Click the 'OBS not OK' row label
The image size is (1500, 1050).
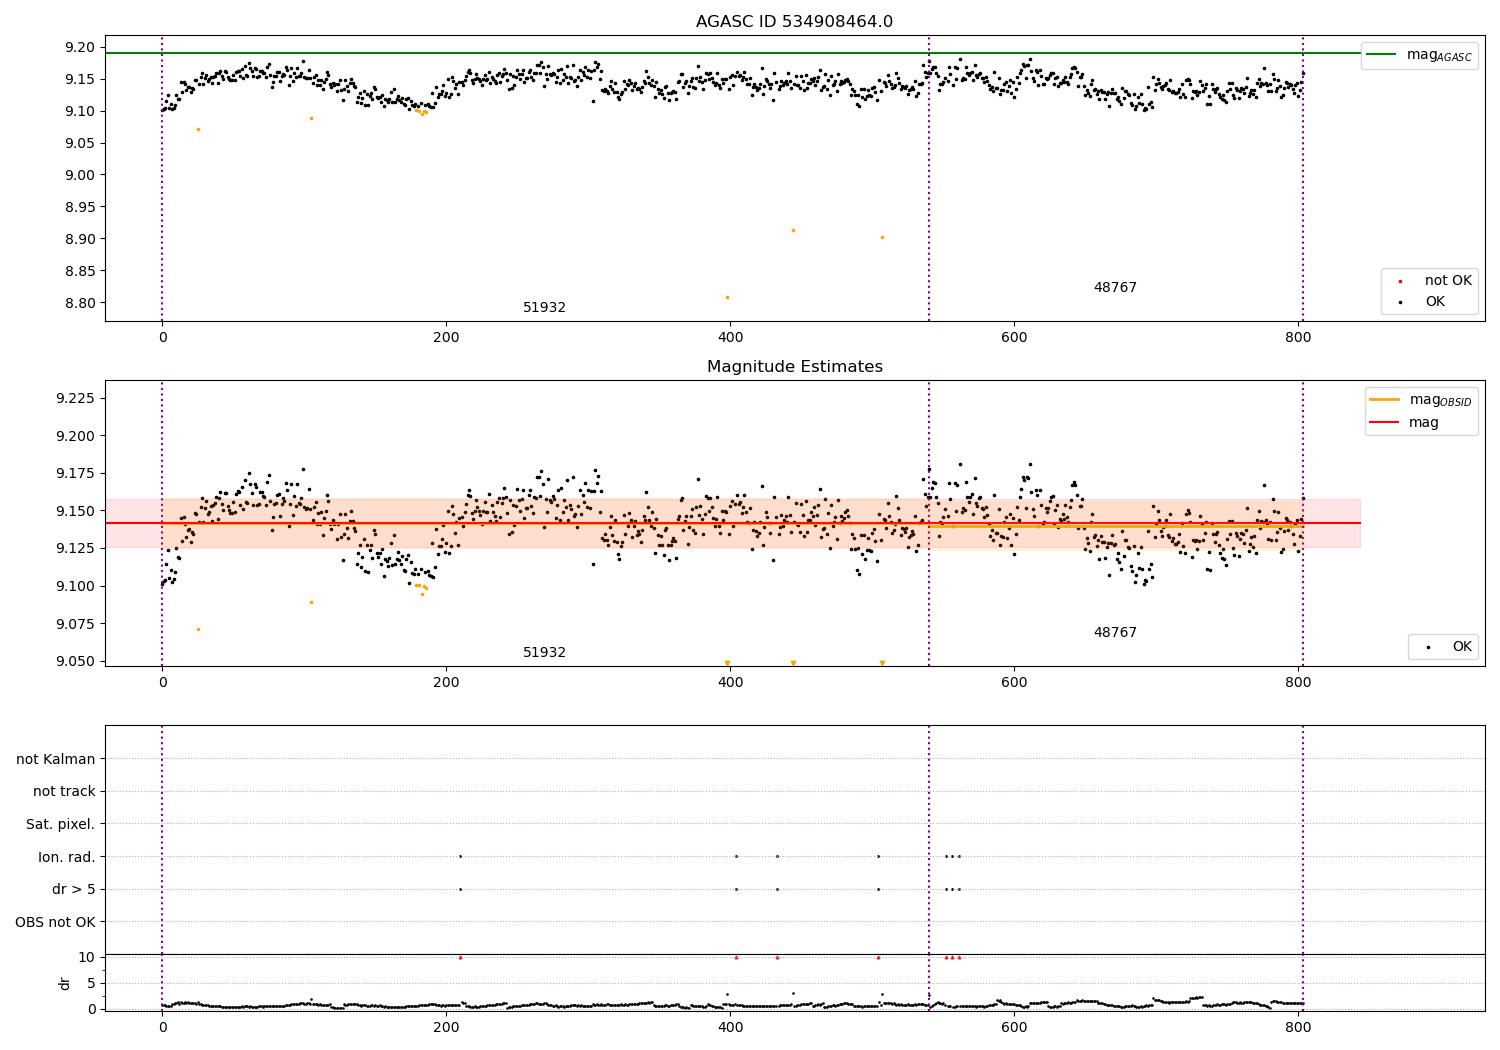point(56,922)
